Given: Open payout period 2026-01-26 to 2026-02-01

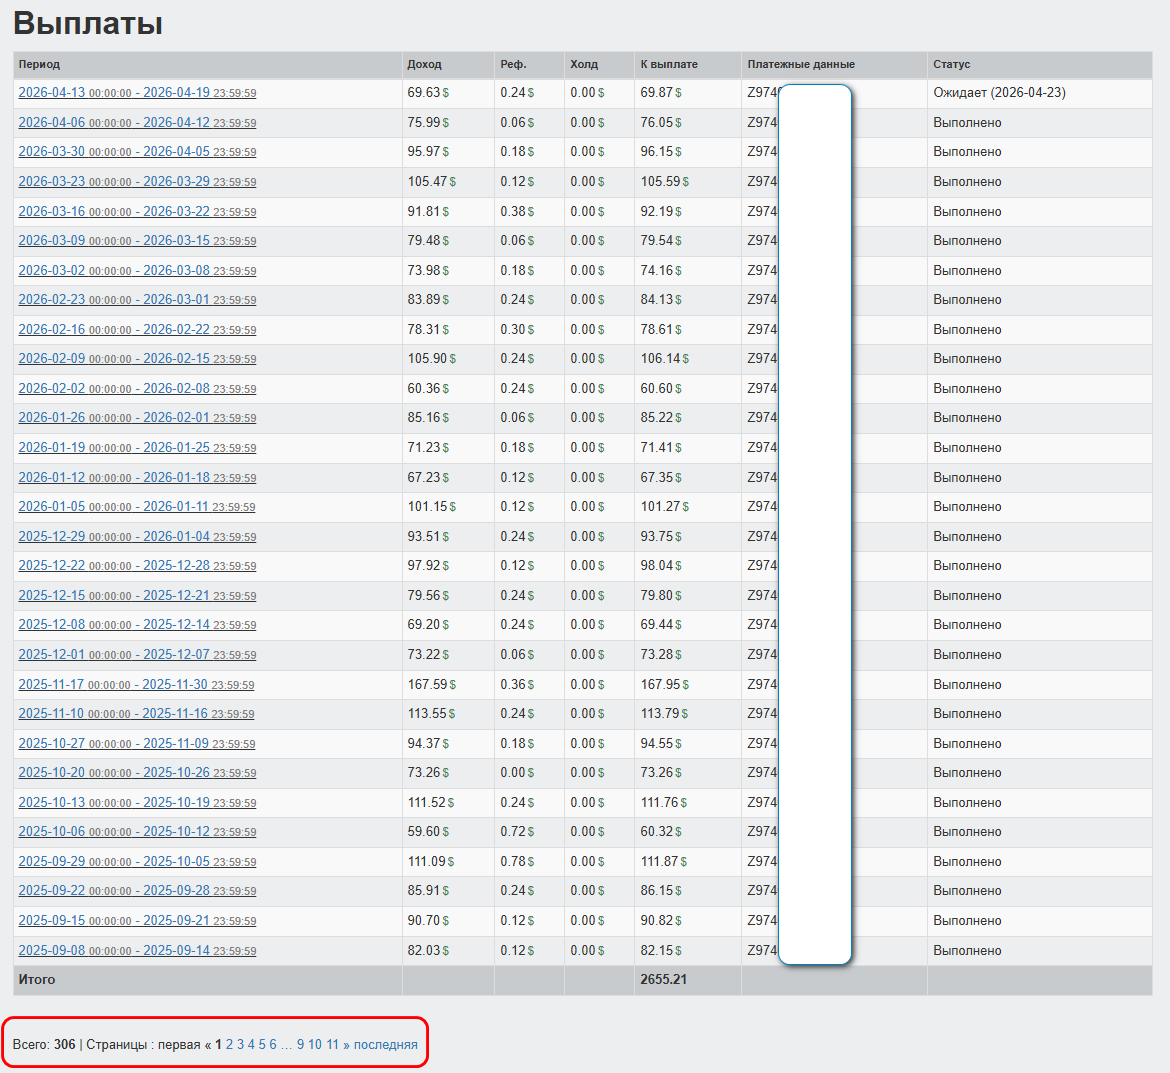Looking at the screenshot, I should pyautogui.click(x=137, y=417).
